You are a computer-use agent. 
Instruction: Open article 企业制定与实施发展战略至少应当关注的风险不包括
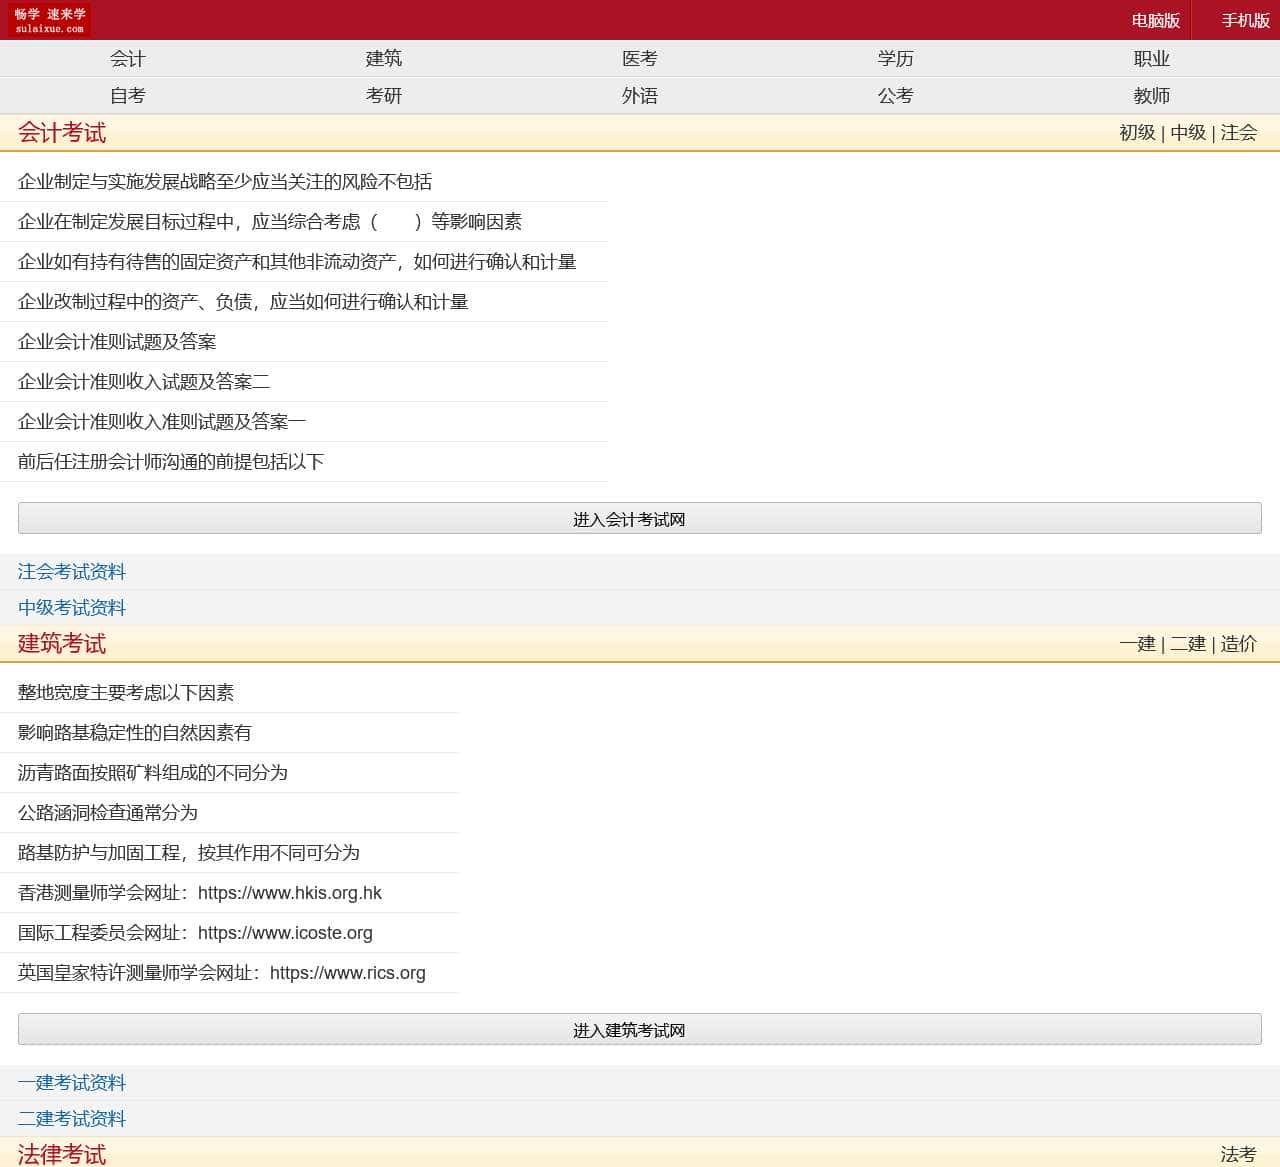[x=225, y=182]
